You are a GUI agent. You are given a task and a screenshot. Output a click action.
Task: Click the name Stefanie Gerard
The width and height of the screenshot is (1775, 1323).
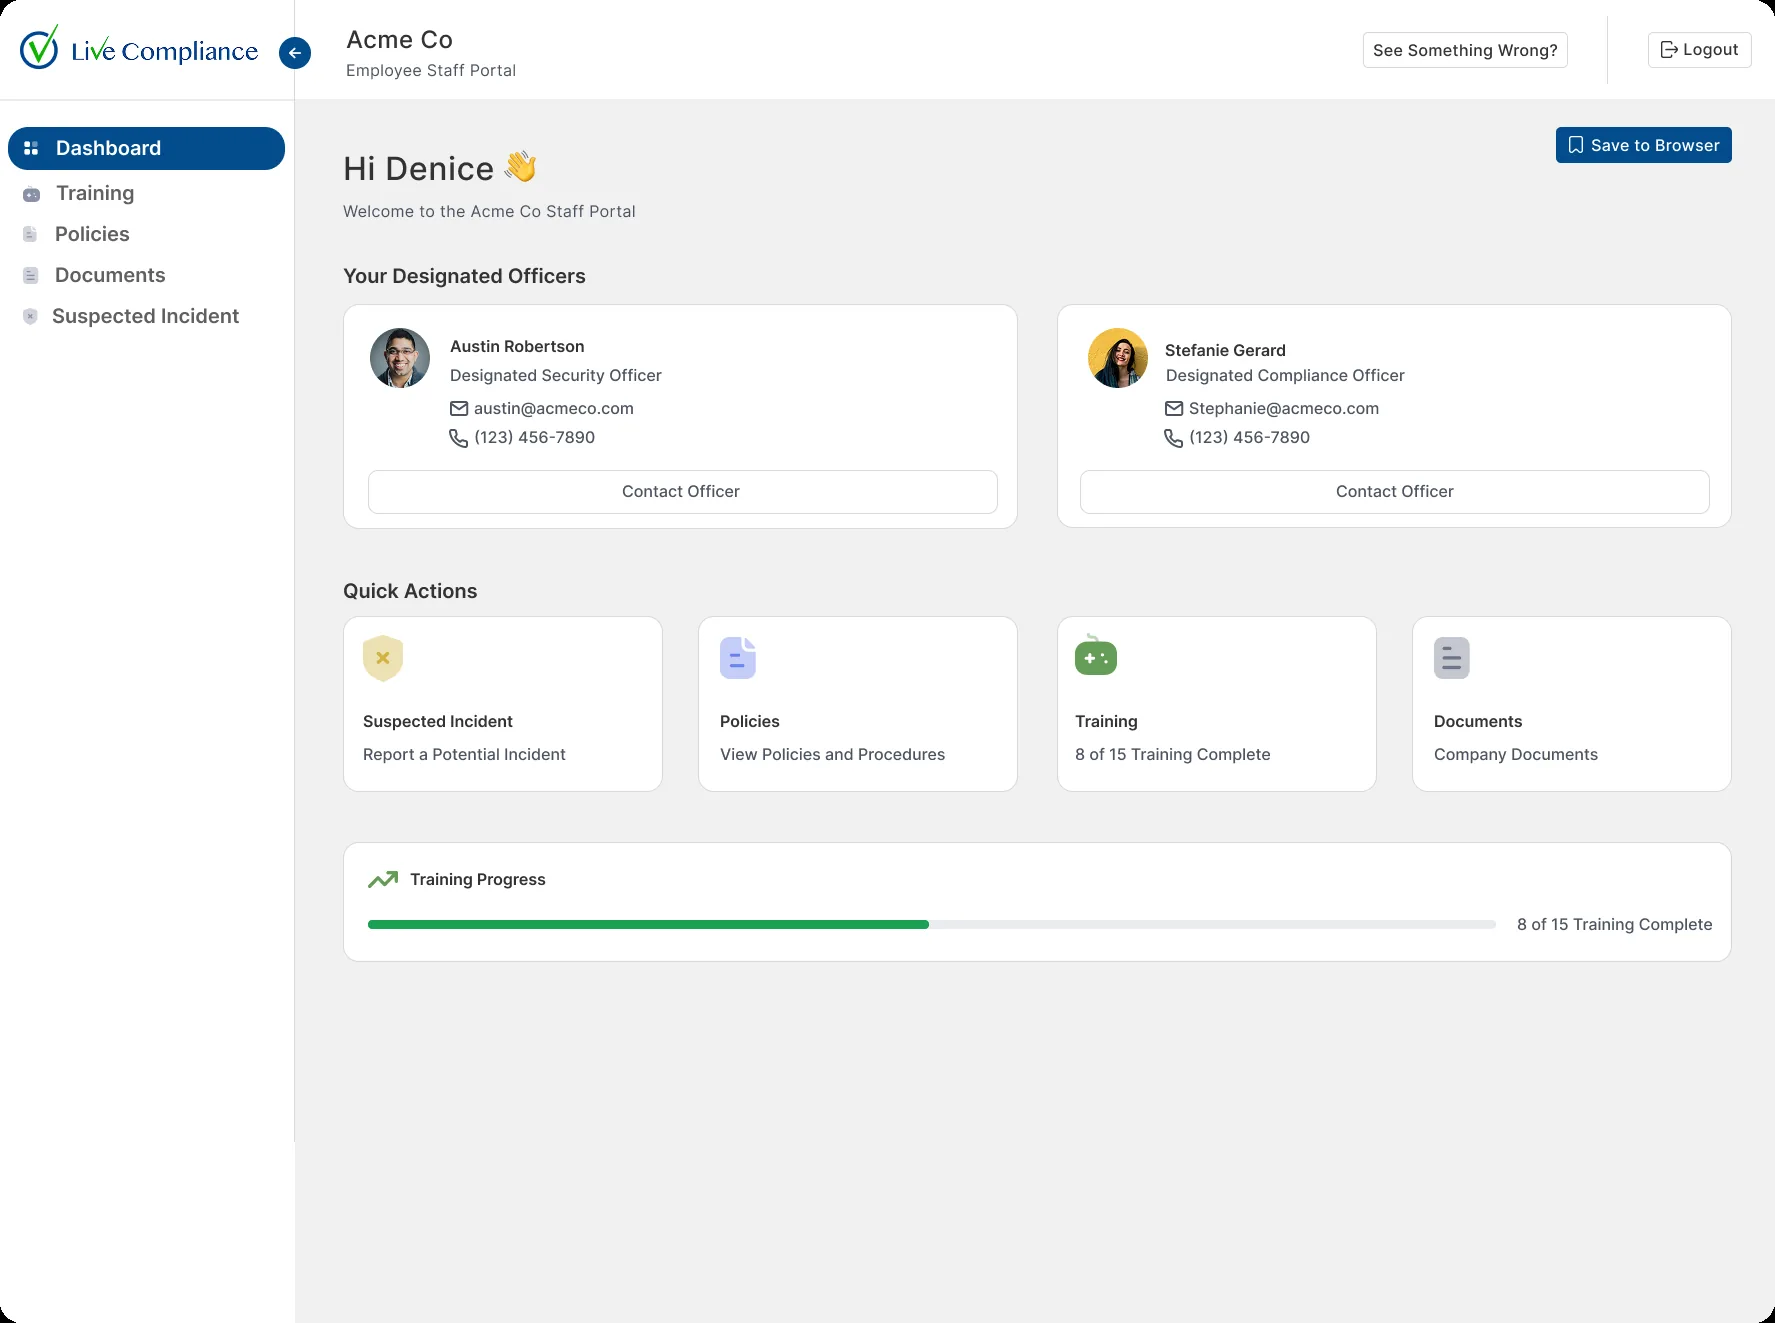(x=1226, y=350)
